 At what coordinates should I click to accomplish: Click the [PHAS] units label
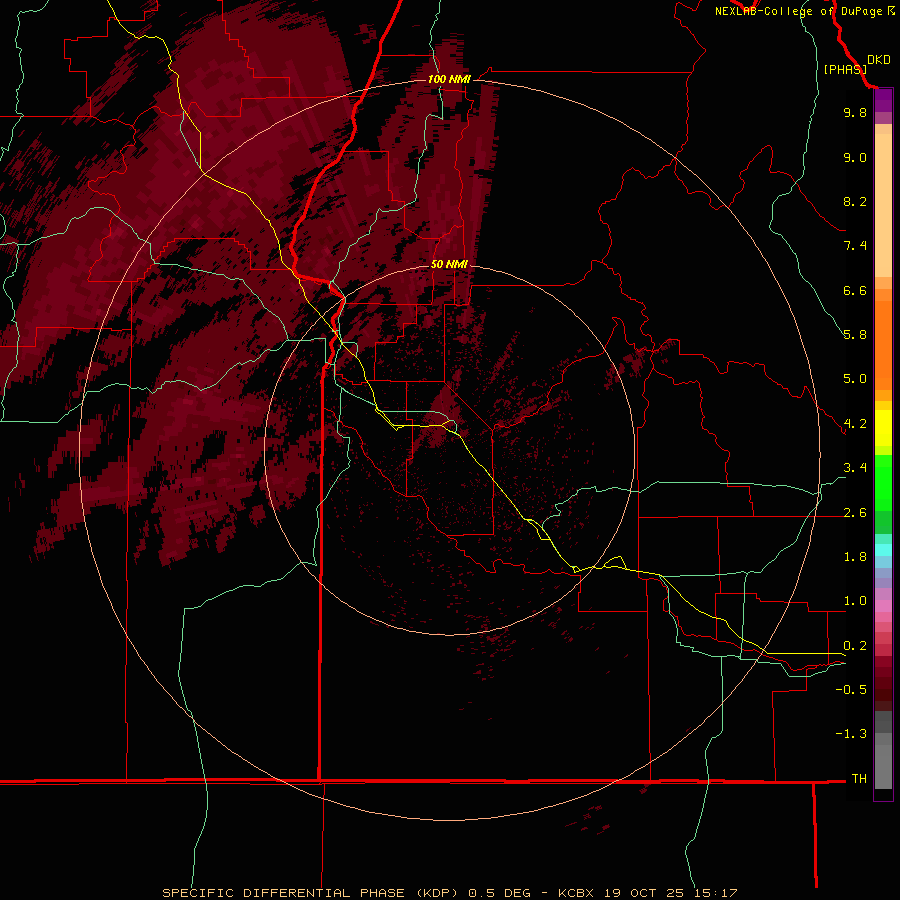pyautogui.click(x=845, y=69)
